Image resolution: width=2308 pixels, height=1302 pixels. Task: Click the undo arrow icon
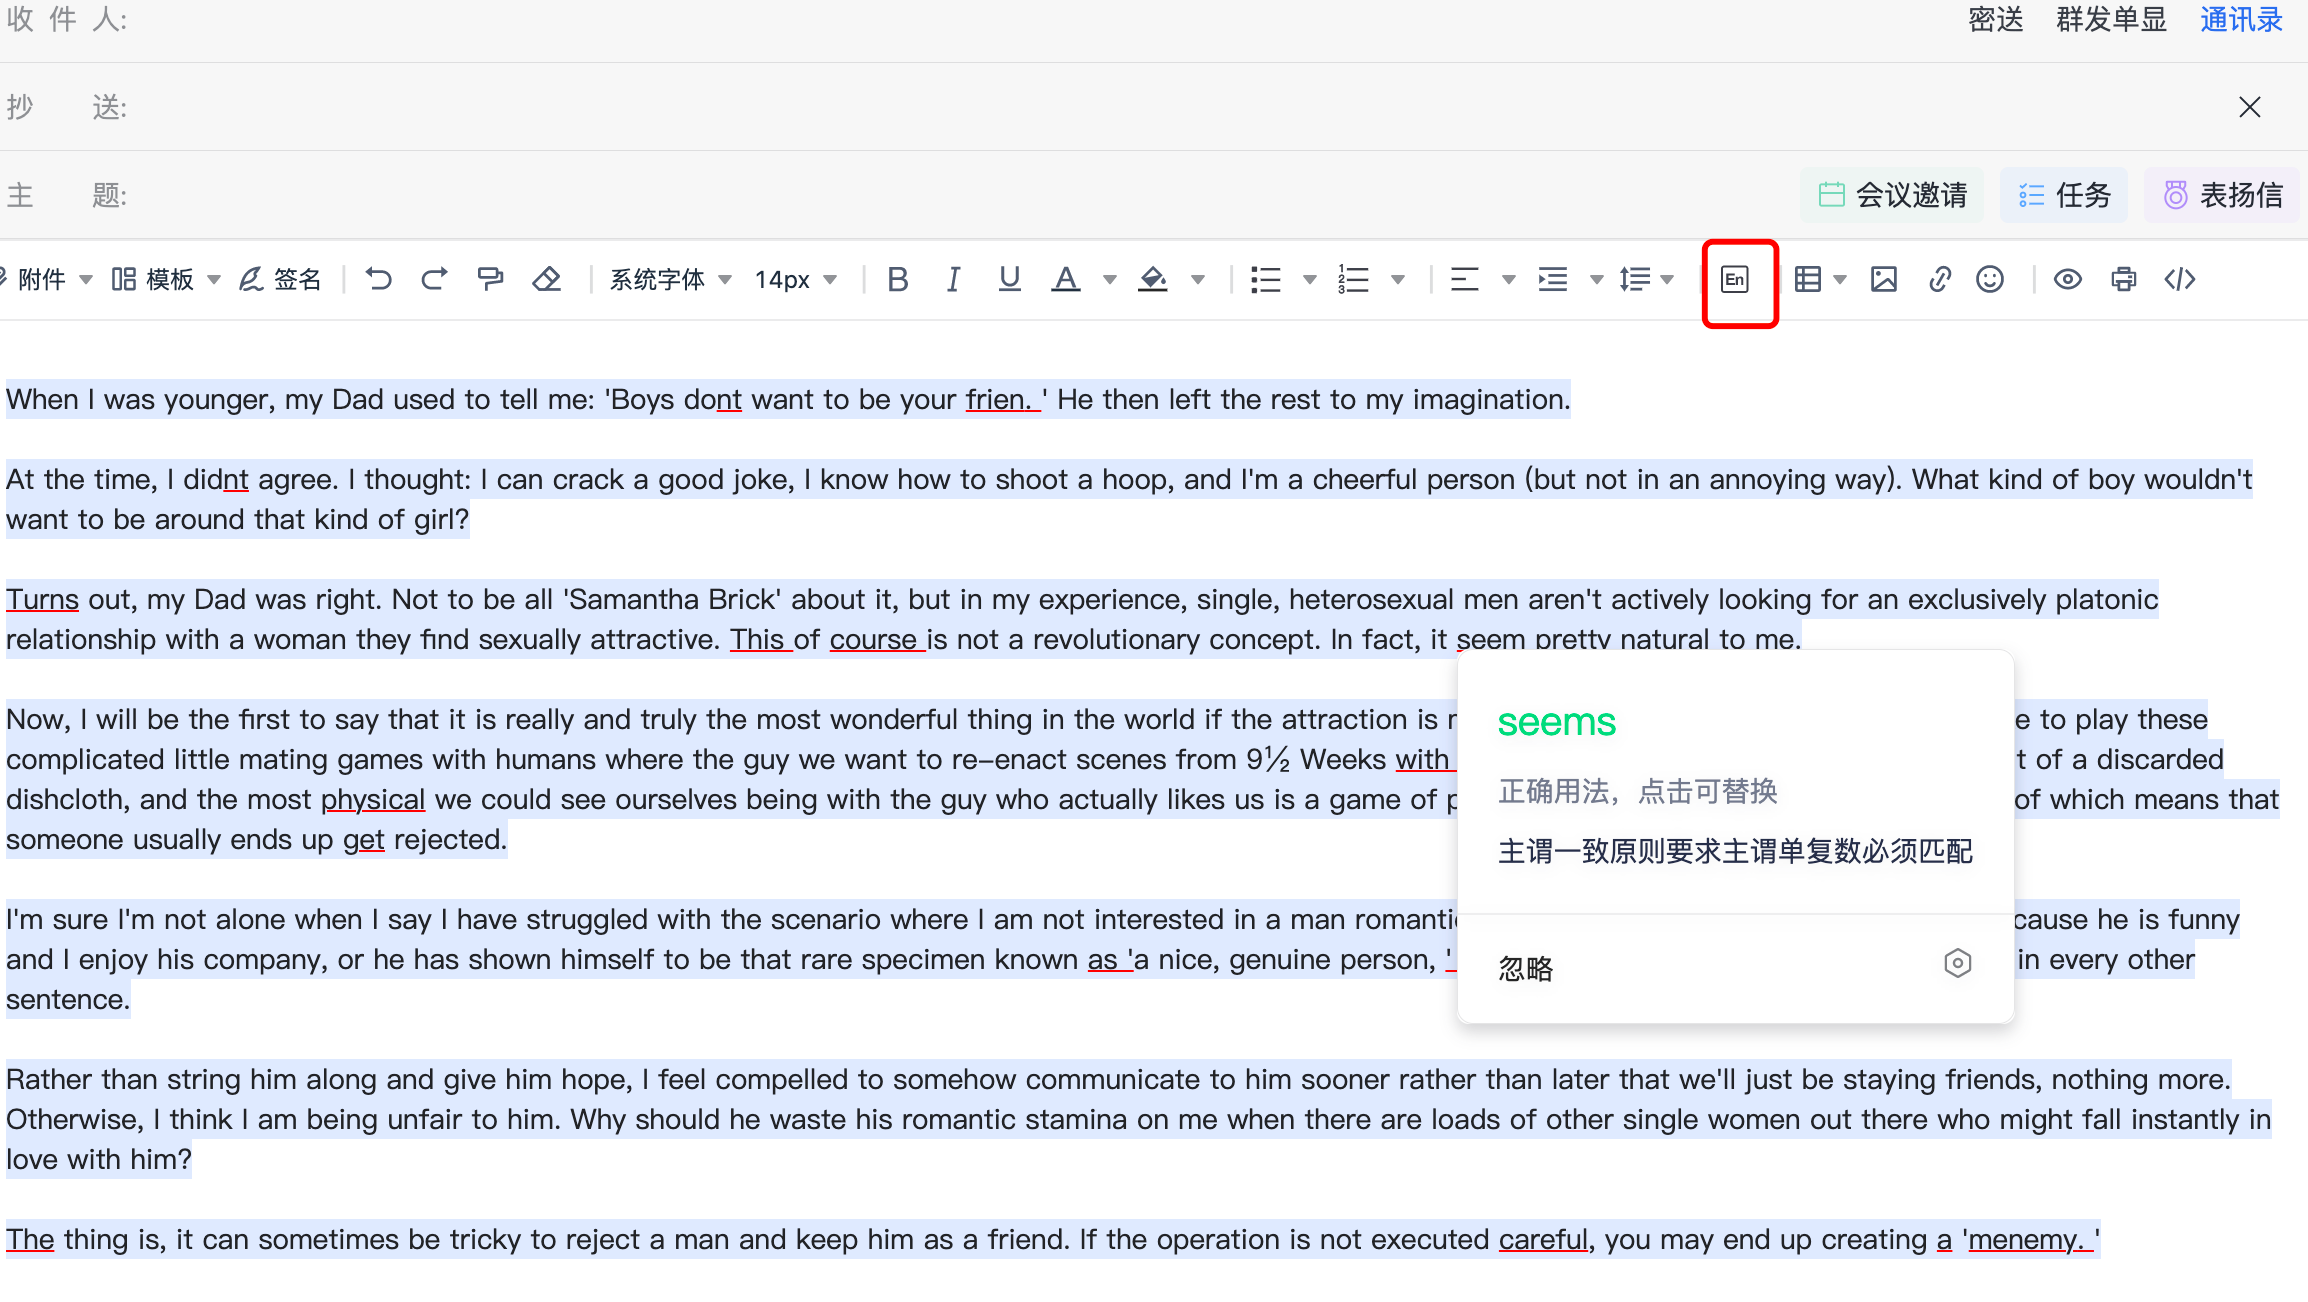378,279
